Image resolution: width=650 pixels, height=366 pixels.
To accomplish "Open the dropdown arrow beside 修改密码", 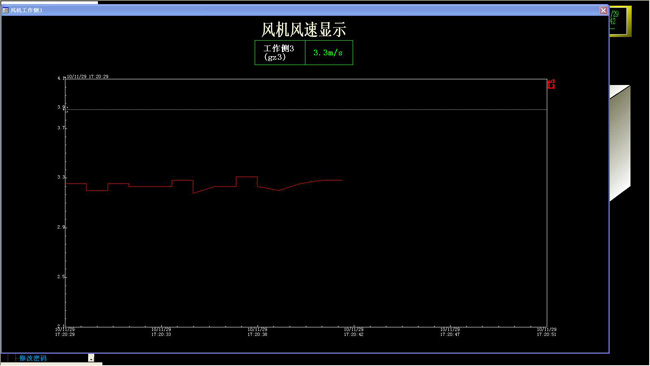I will pos(91,358).
